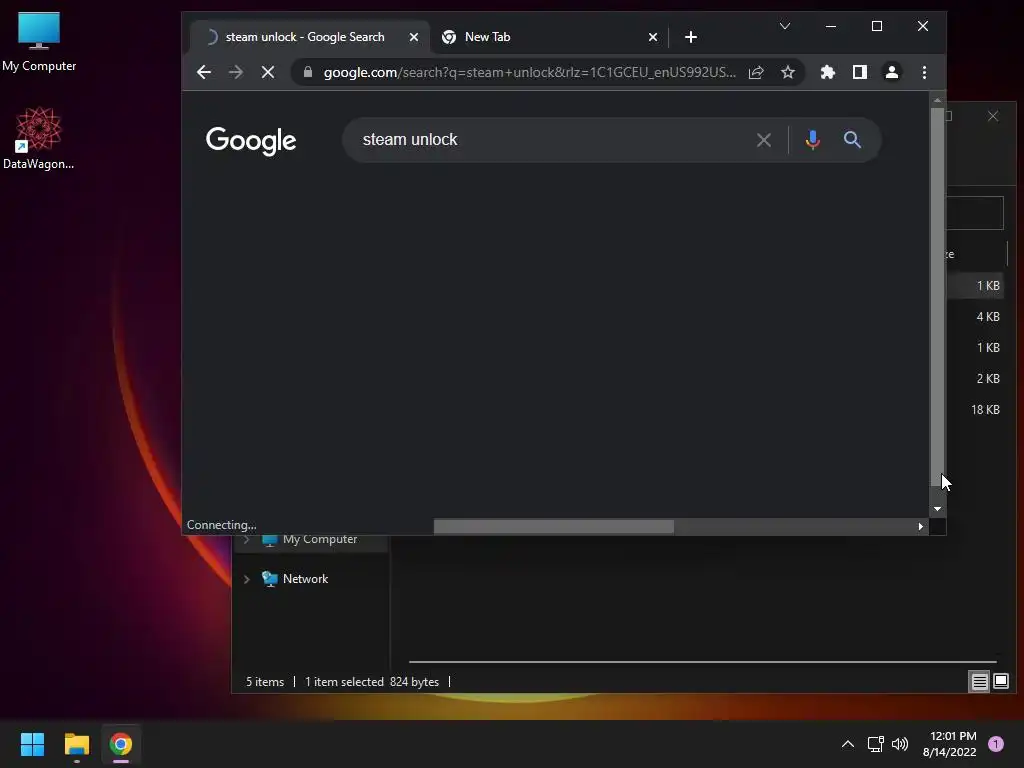
Task: Expand Network in File Explorer tree
Action: coord(246,579)
